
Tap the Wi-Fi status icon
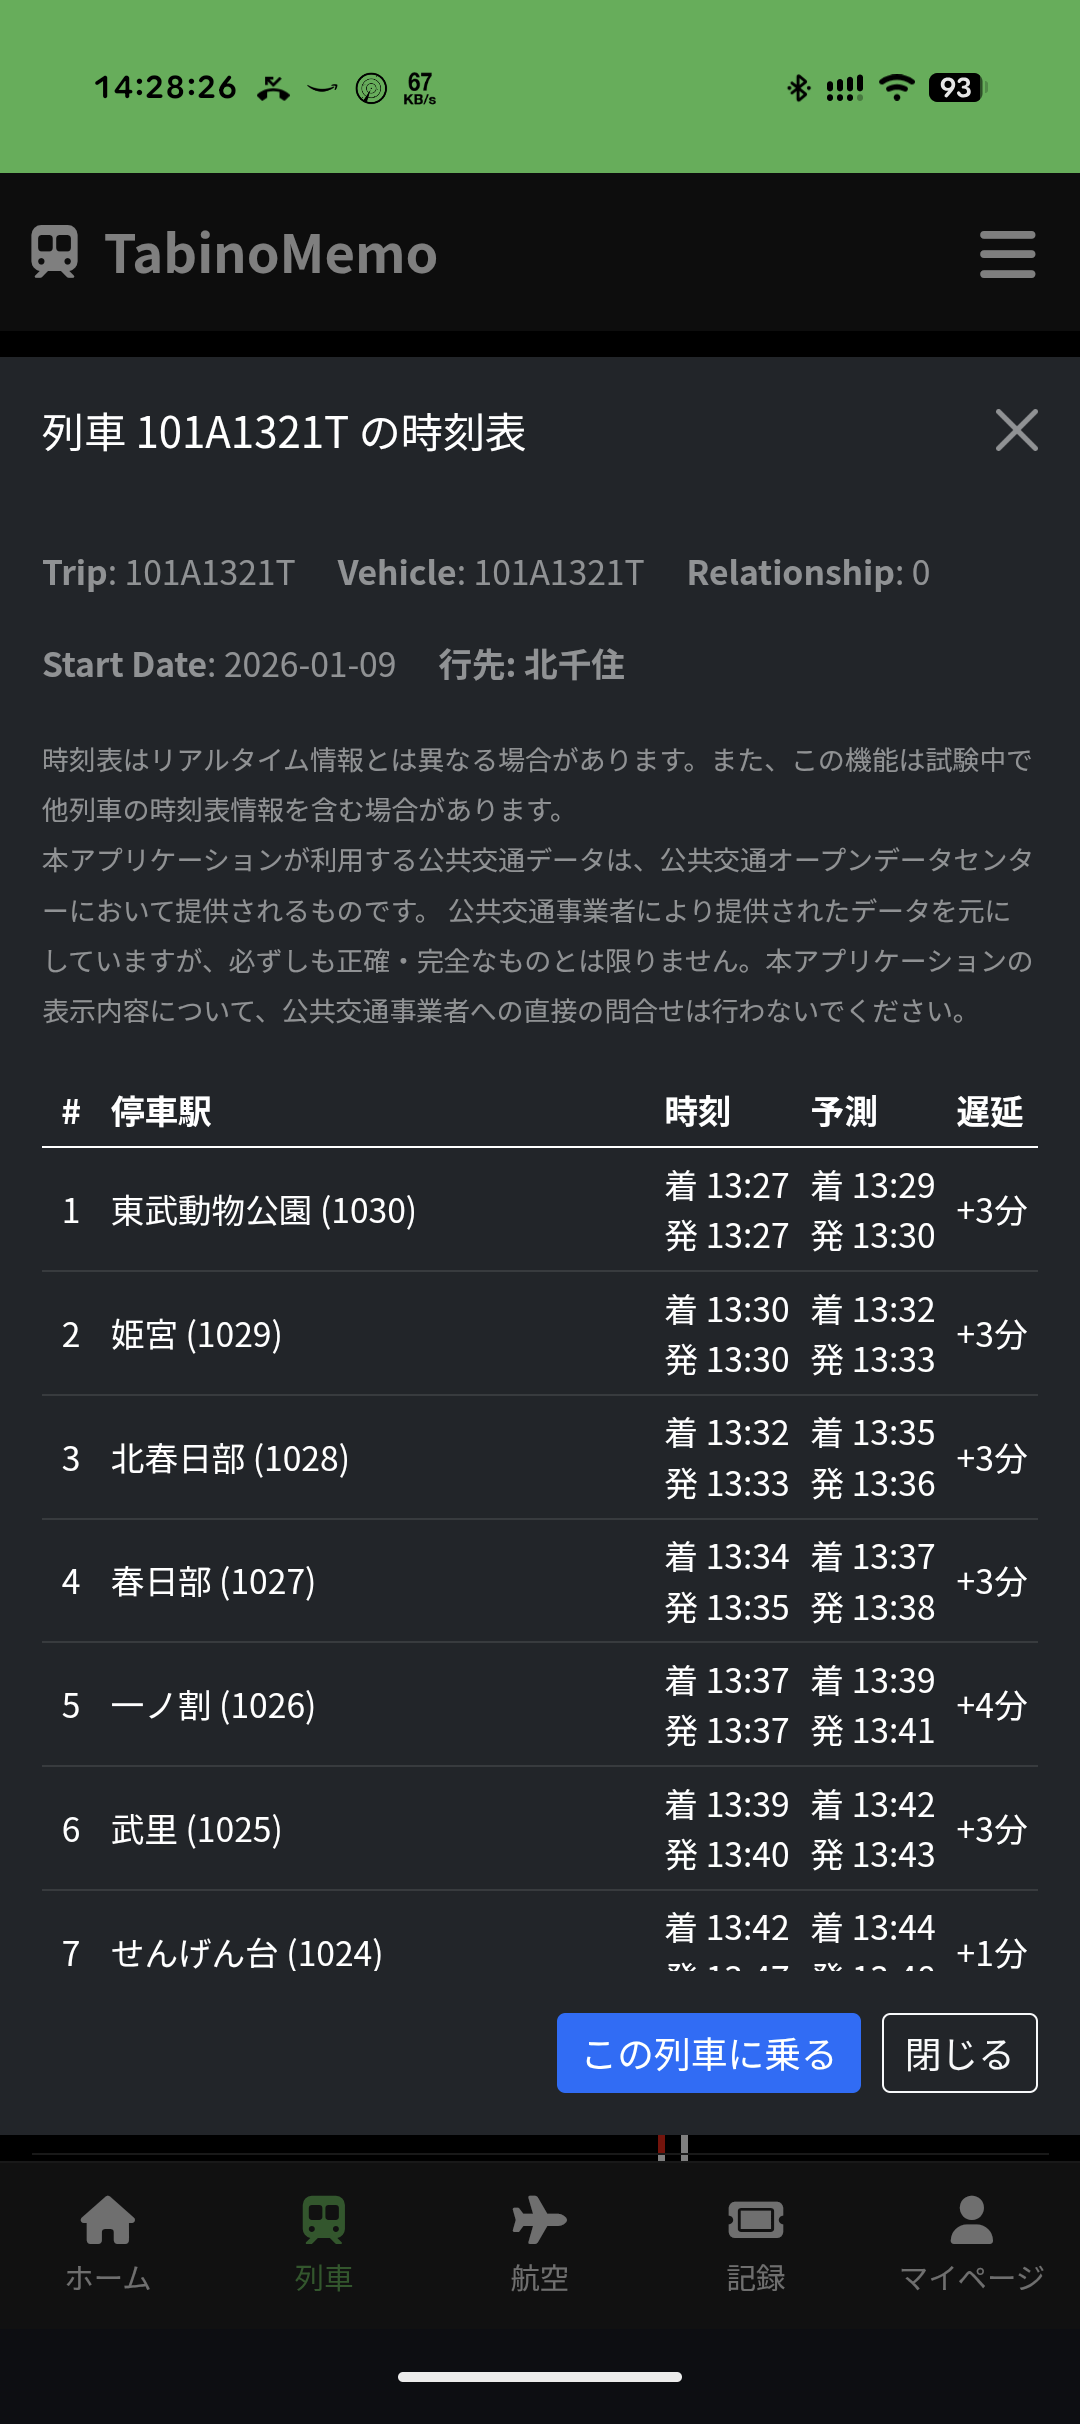coord(895,88)
